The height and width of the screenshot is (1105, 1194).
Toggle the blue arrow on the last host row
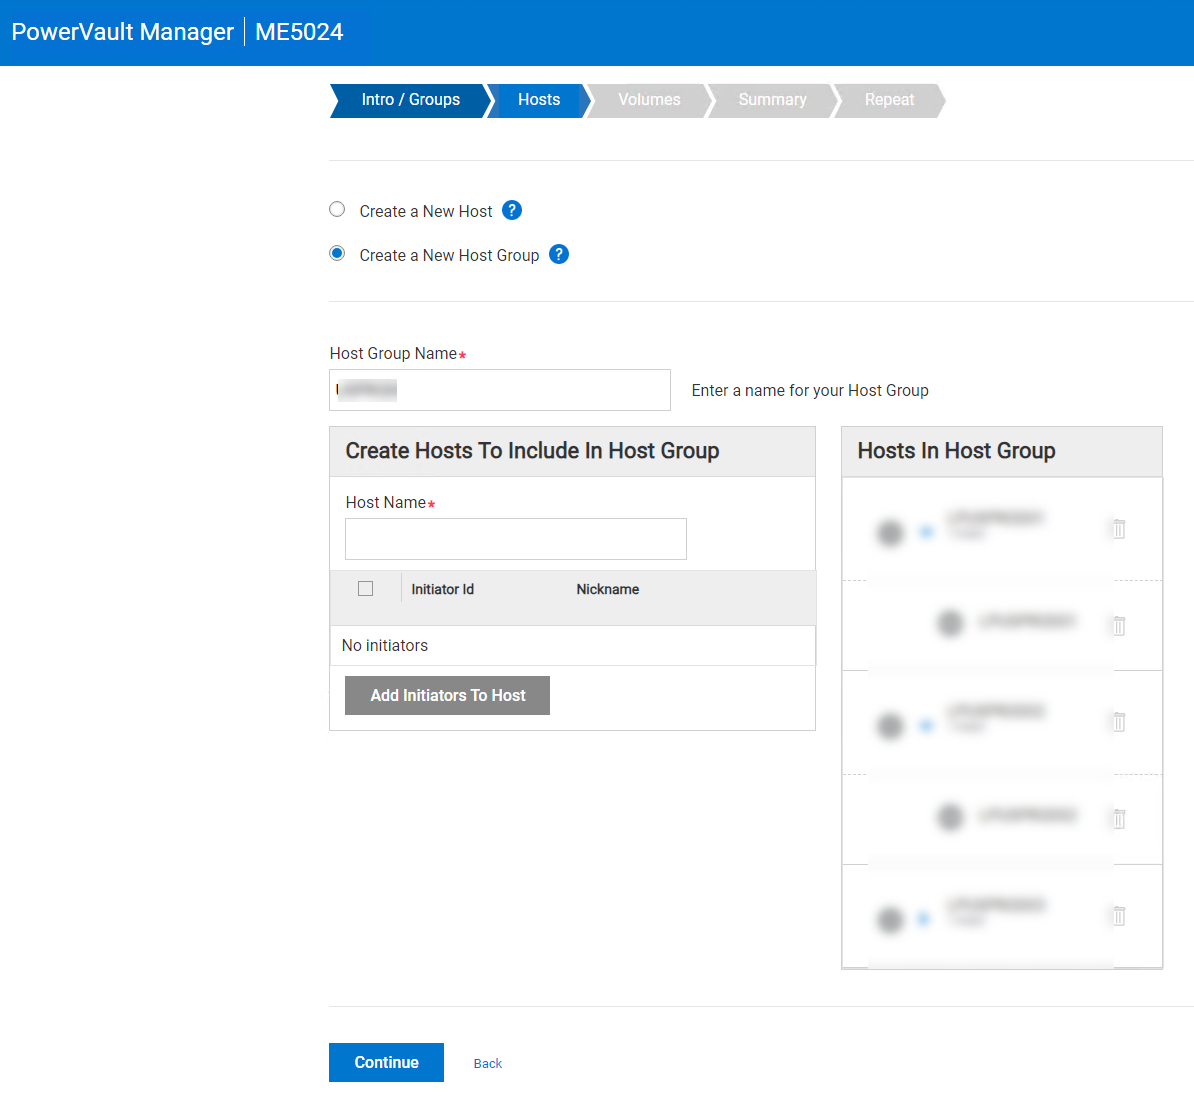(x=924, y=919)
